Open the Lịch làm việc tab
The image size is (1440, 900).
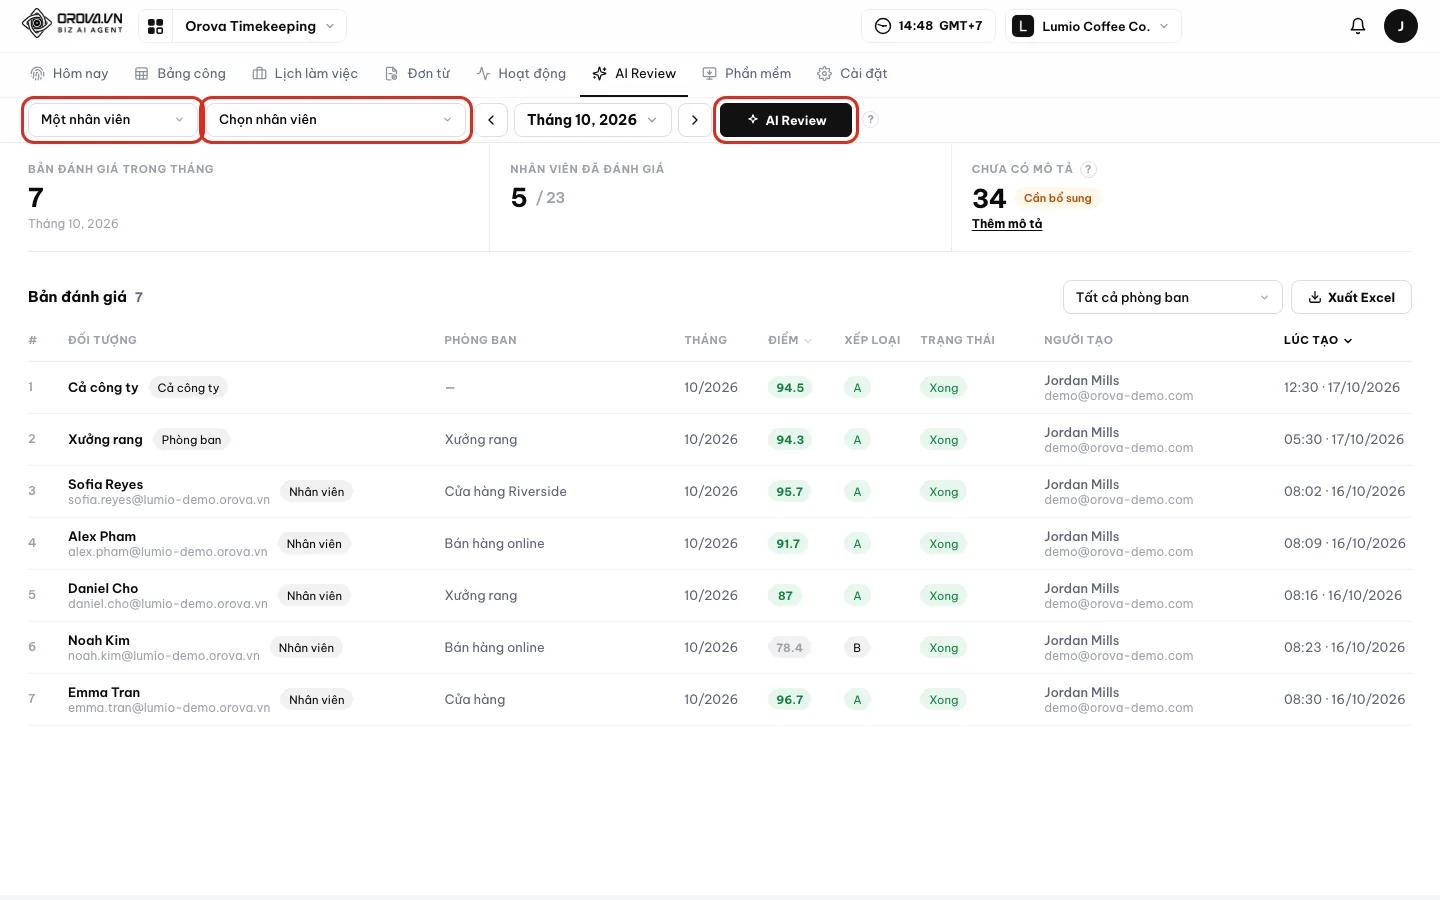pyautogui.click(x=305, y=74)
